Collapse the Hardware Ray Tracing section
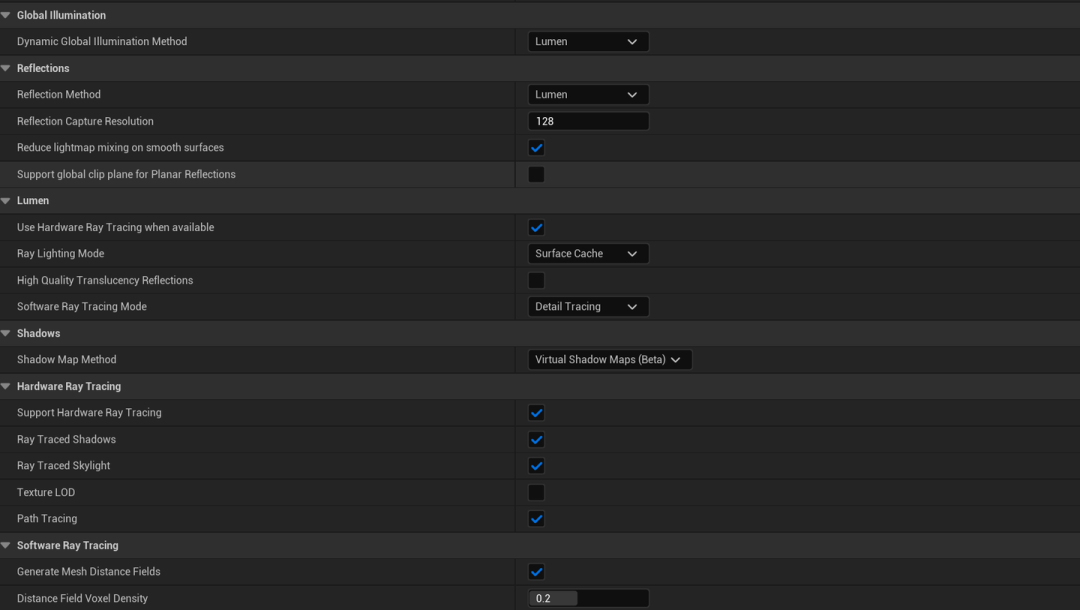The image size is (1080, 610). (6, 386)
